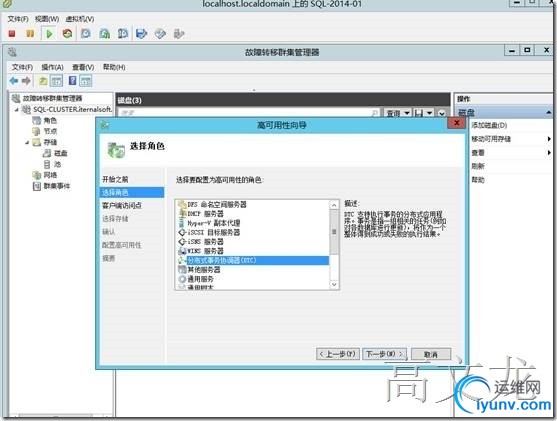The height and width of the screenshot is (421, 557).
Task: Click 刷新 in actions pane
Action: click(x=478, y=166)
